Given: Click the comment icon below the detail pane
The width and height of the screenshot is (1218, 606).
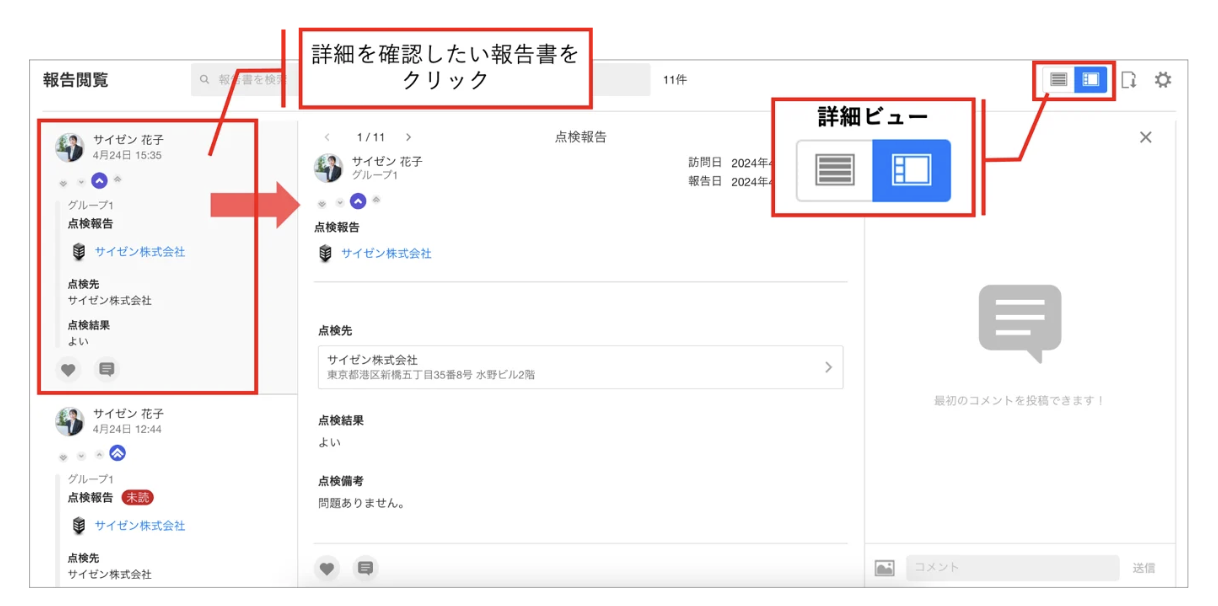Looking at the screenshot, I should pos(366,569).
